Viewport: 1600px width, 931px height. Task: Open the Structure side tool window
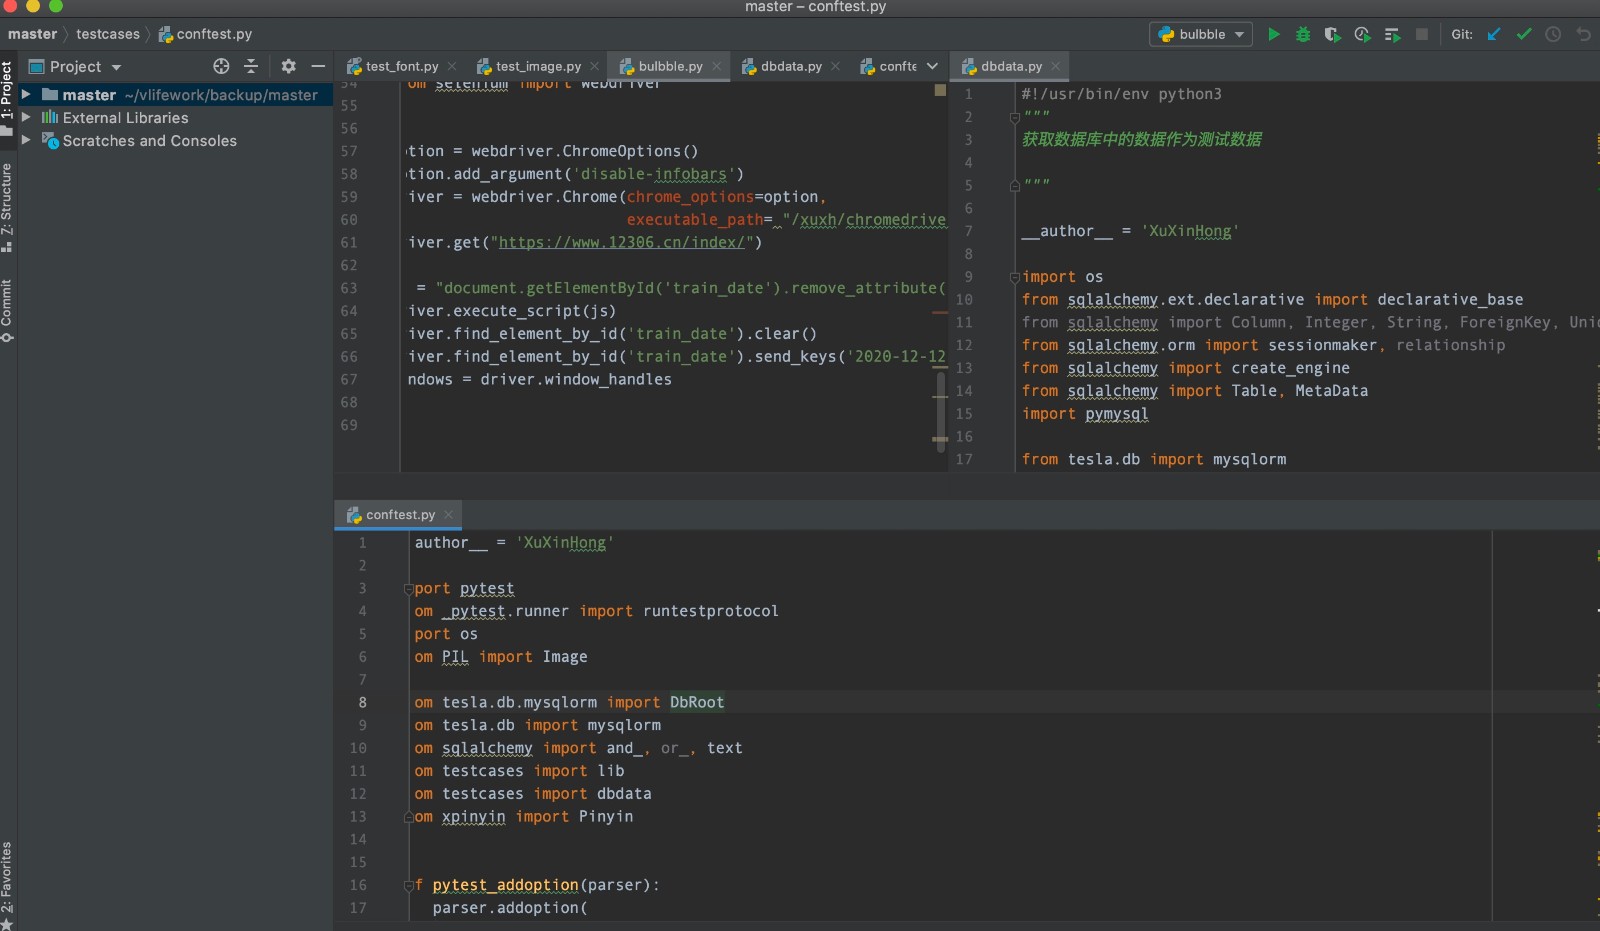pyautogui.click(x=7, y=207)
